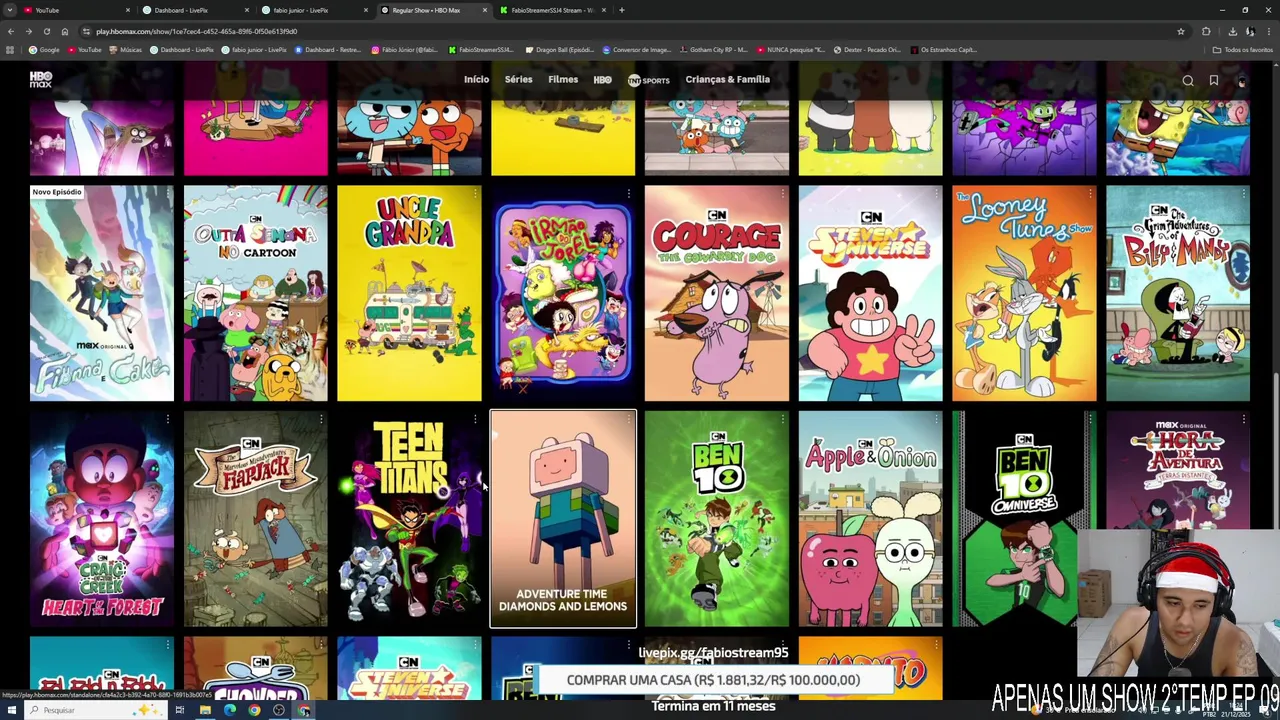Viewport: 1280px width, 720px height.
Task: Open the Steven Universe tile with Steven's peace sign
Action: 870,293
